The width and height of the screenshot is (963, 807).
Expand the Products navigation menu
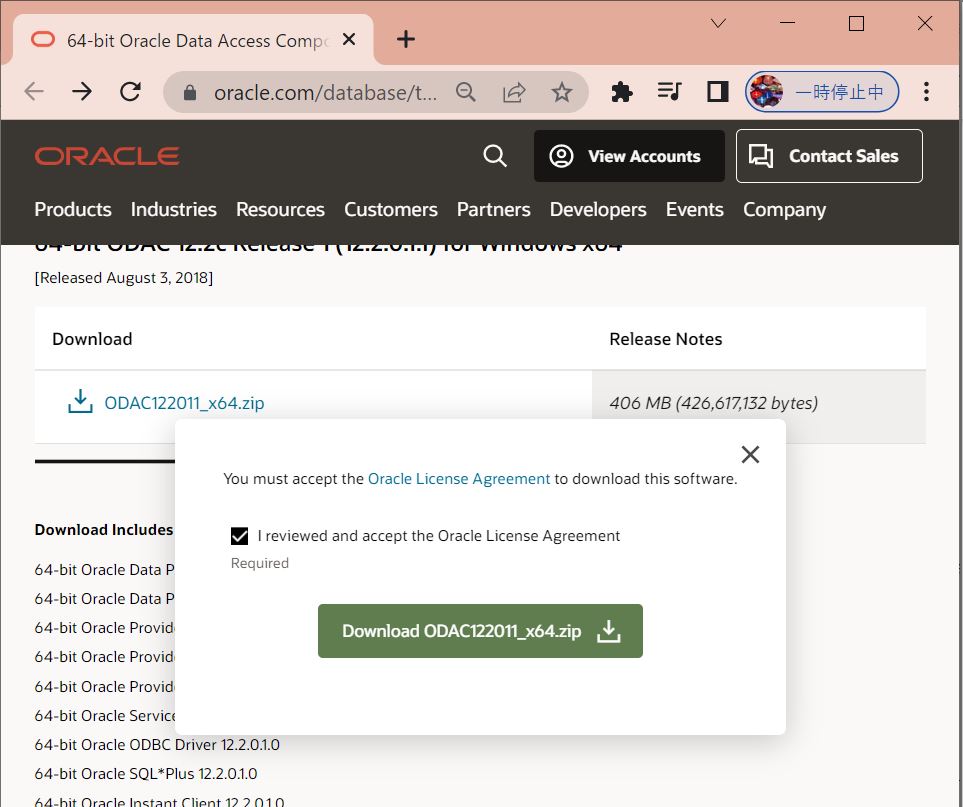pyautogui.click(x=73, y=209)
